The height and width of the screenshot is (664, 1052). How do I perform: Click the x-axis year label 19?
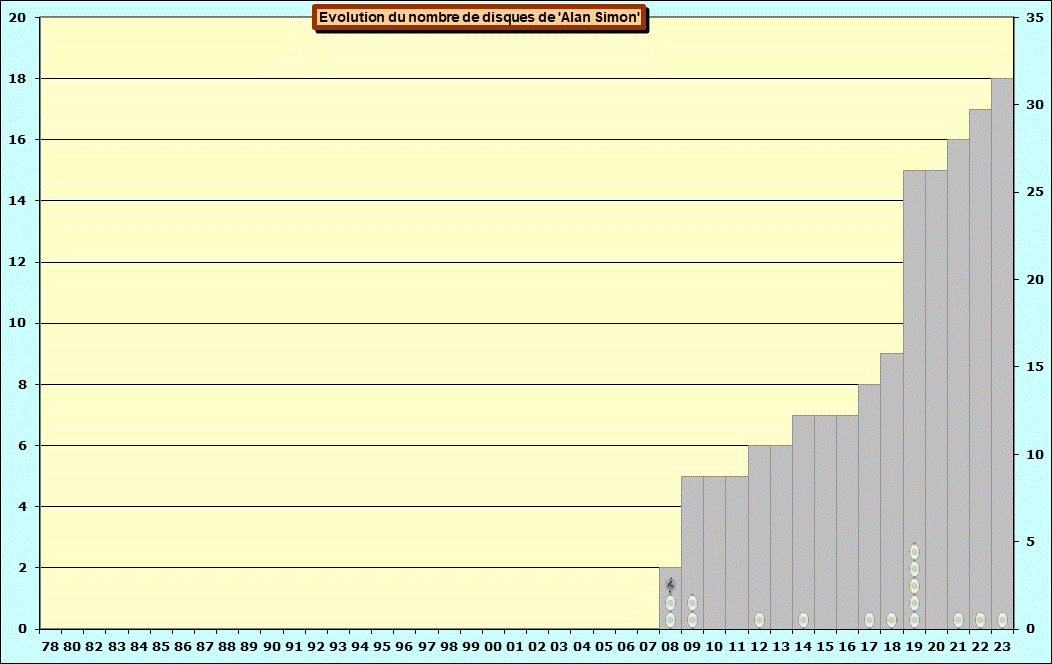pyautogui.click(x=914, y=647)
